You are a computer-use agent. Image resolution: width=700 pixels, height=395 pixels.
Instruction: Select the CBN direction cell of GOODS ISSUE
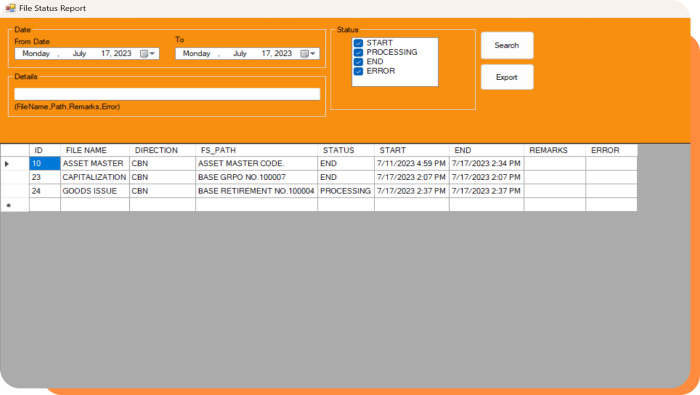[x=162, y=191]
